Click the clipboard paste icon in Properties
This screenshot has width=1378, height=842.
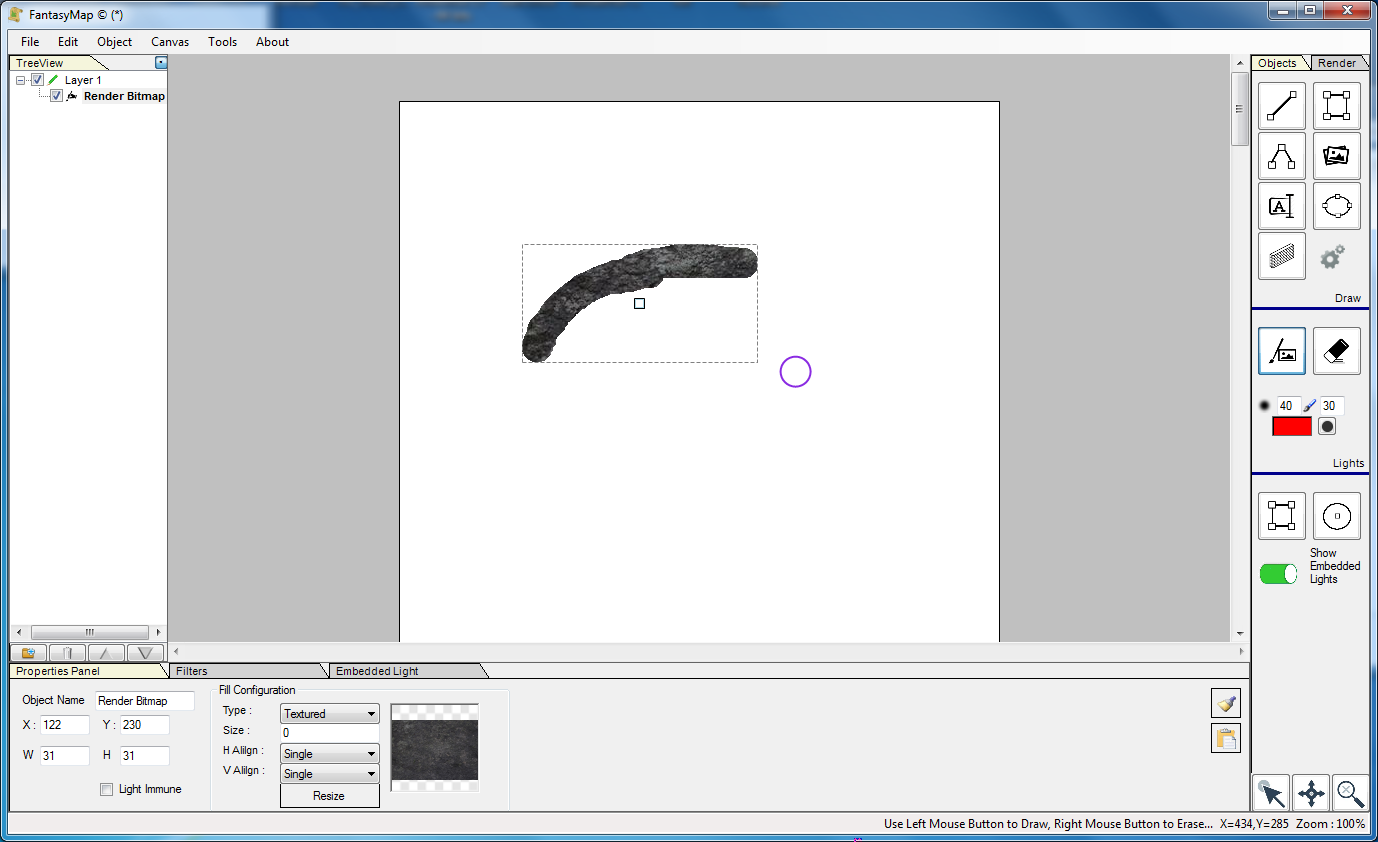click(x=1226, y=738)
